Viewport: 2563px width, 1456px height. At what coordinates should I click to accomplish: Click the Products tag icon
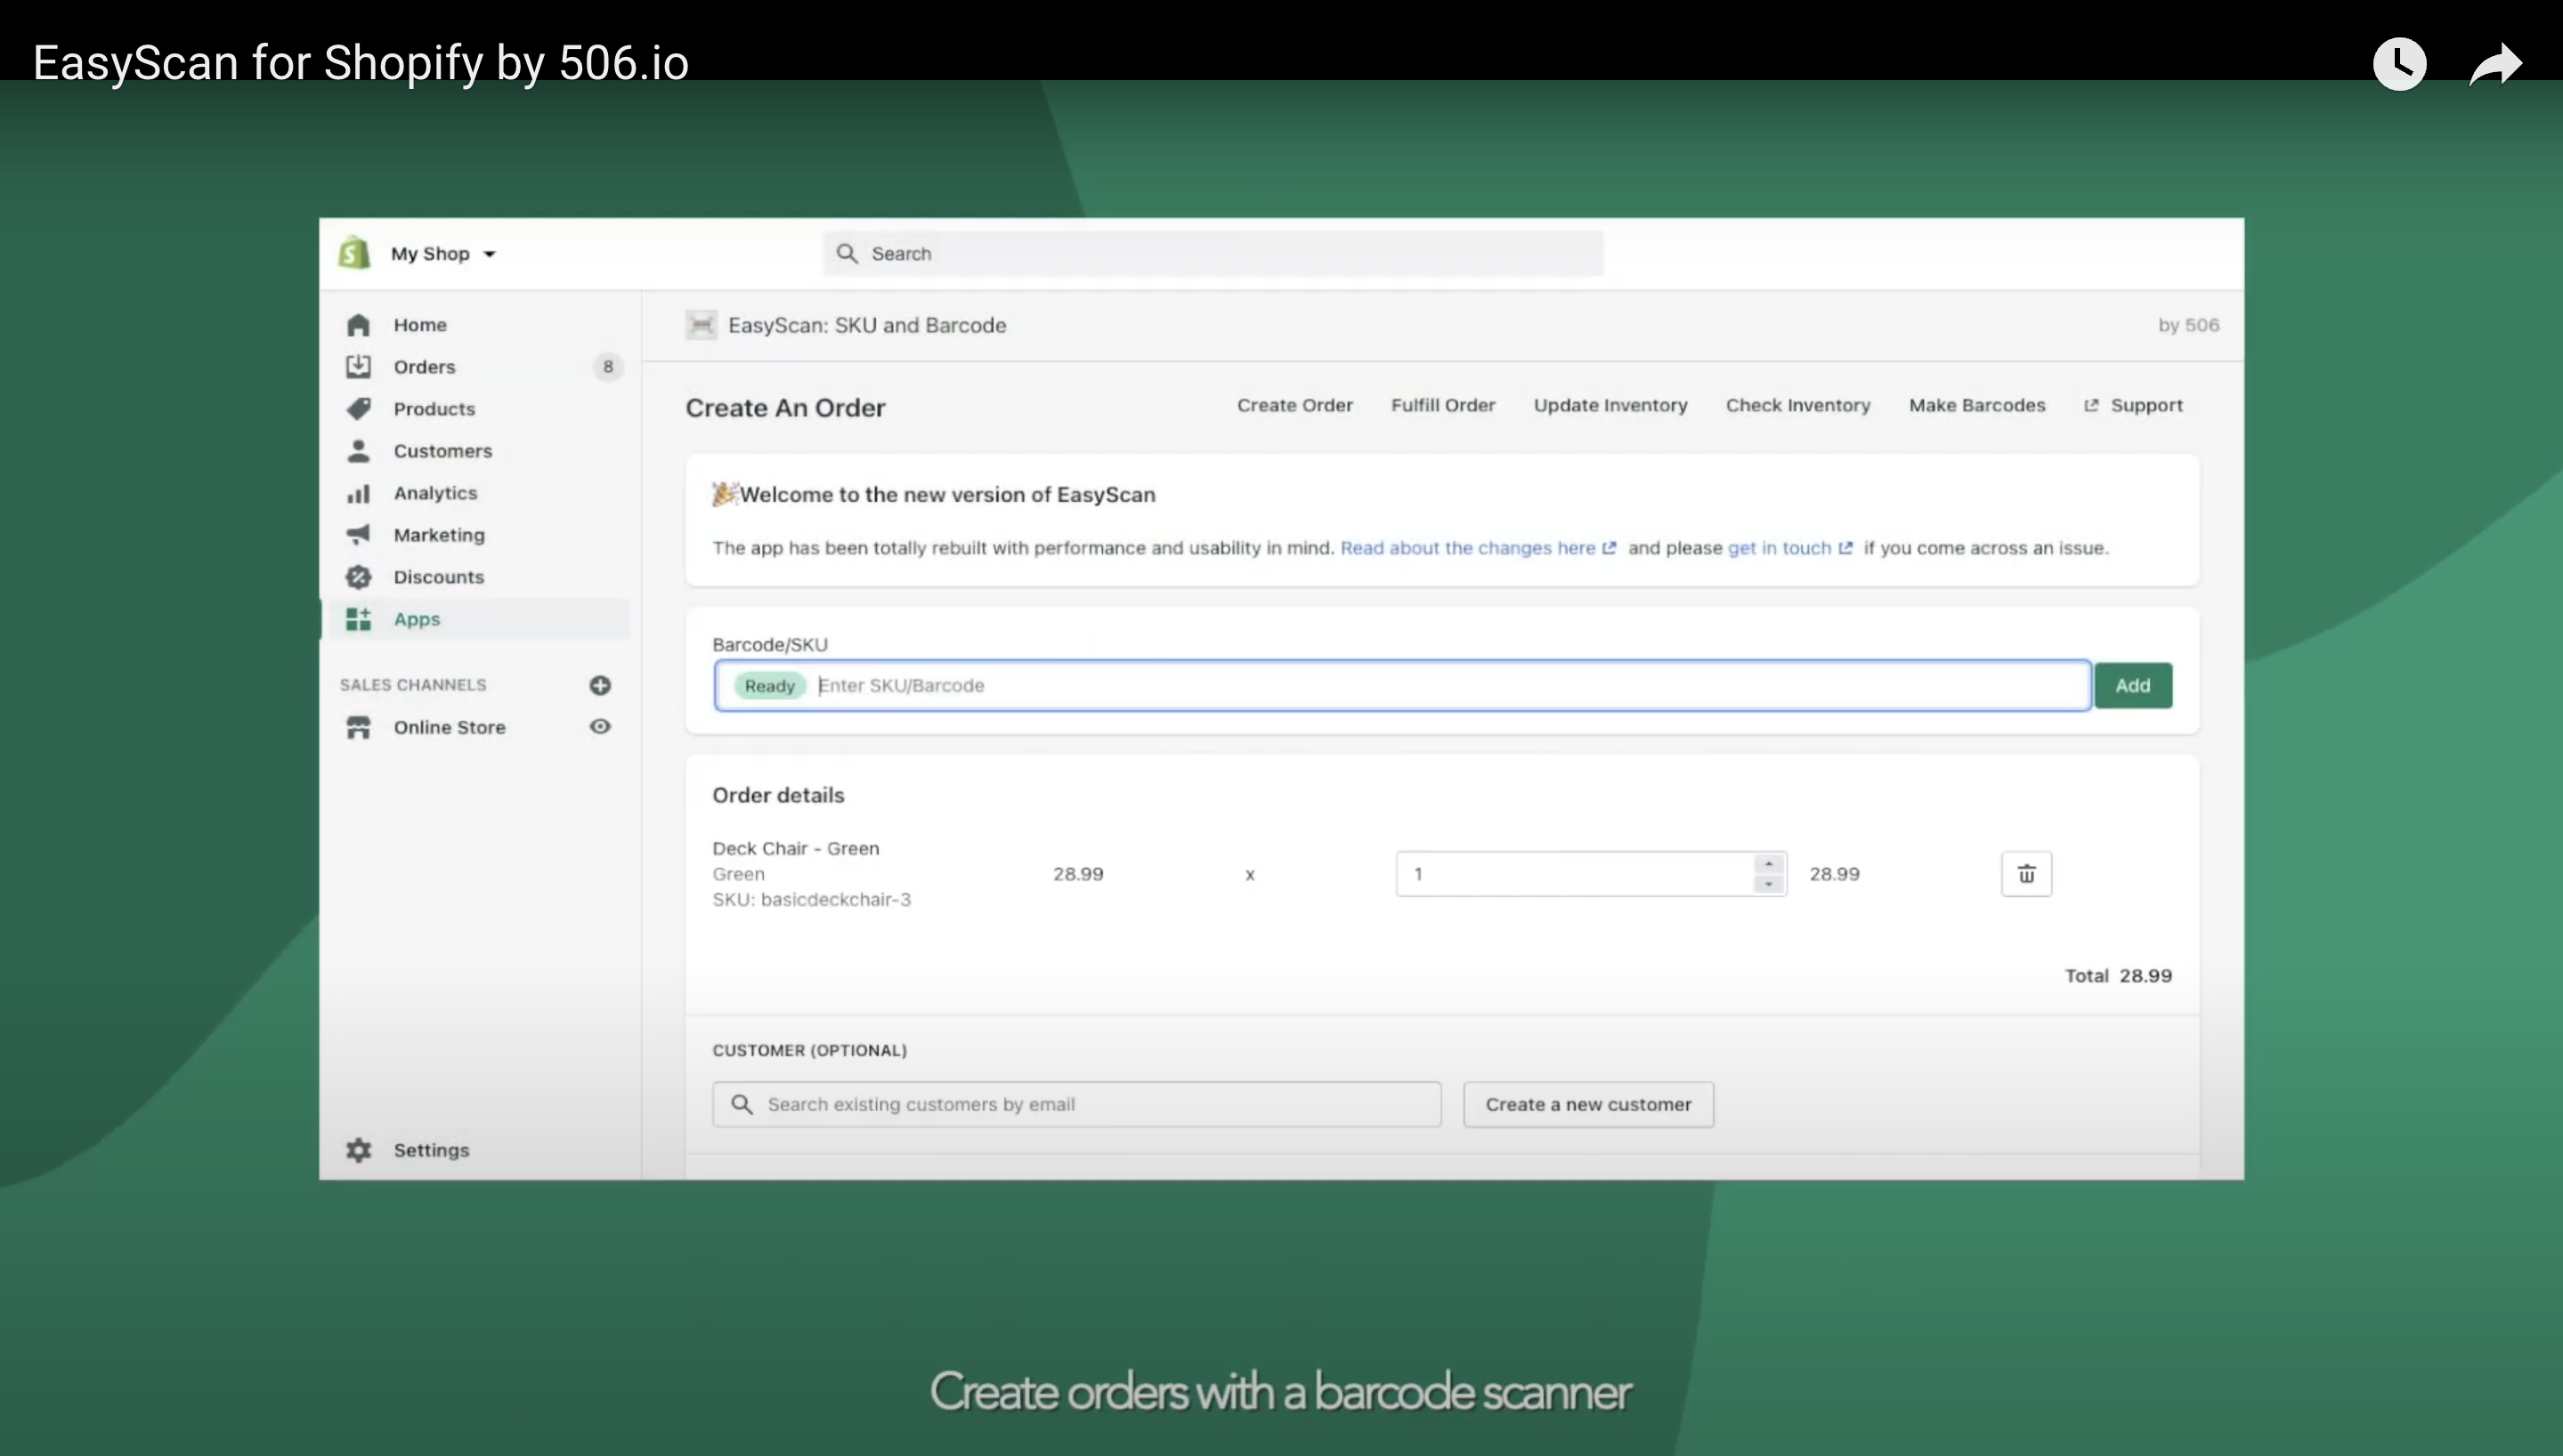tap(358, 409)
